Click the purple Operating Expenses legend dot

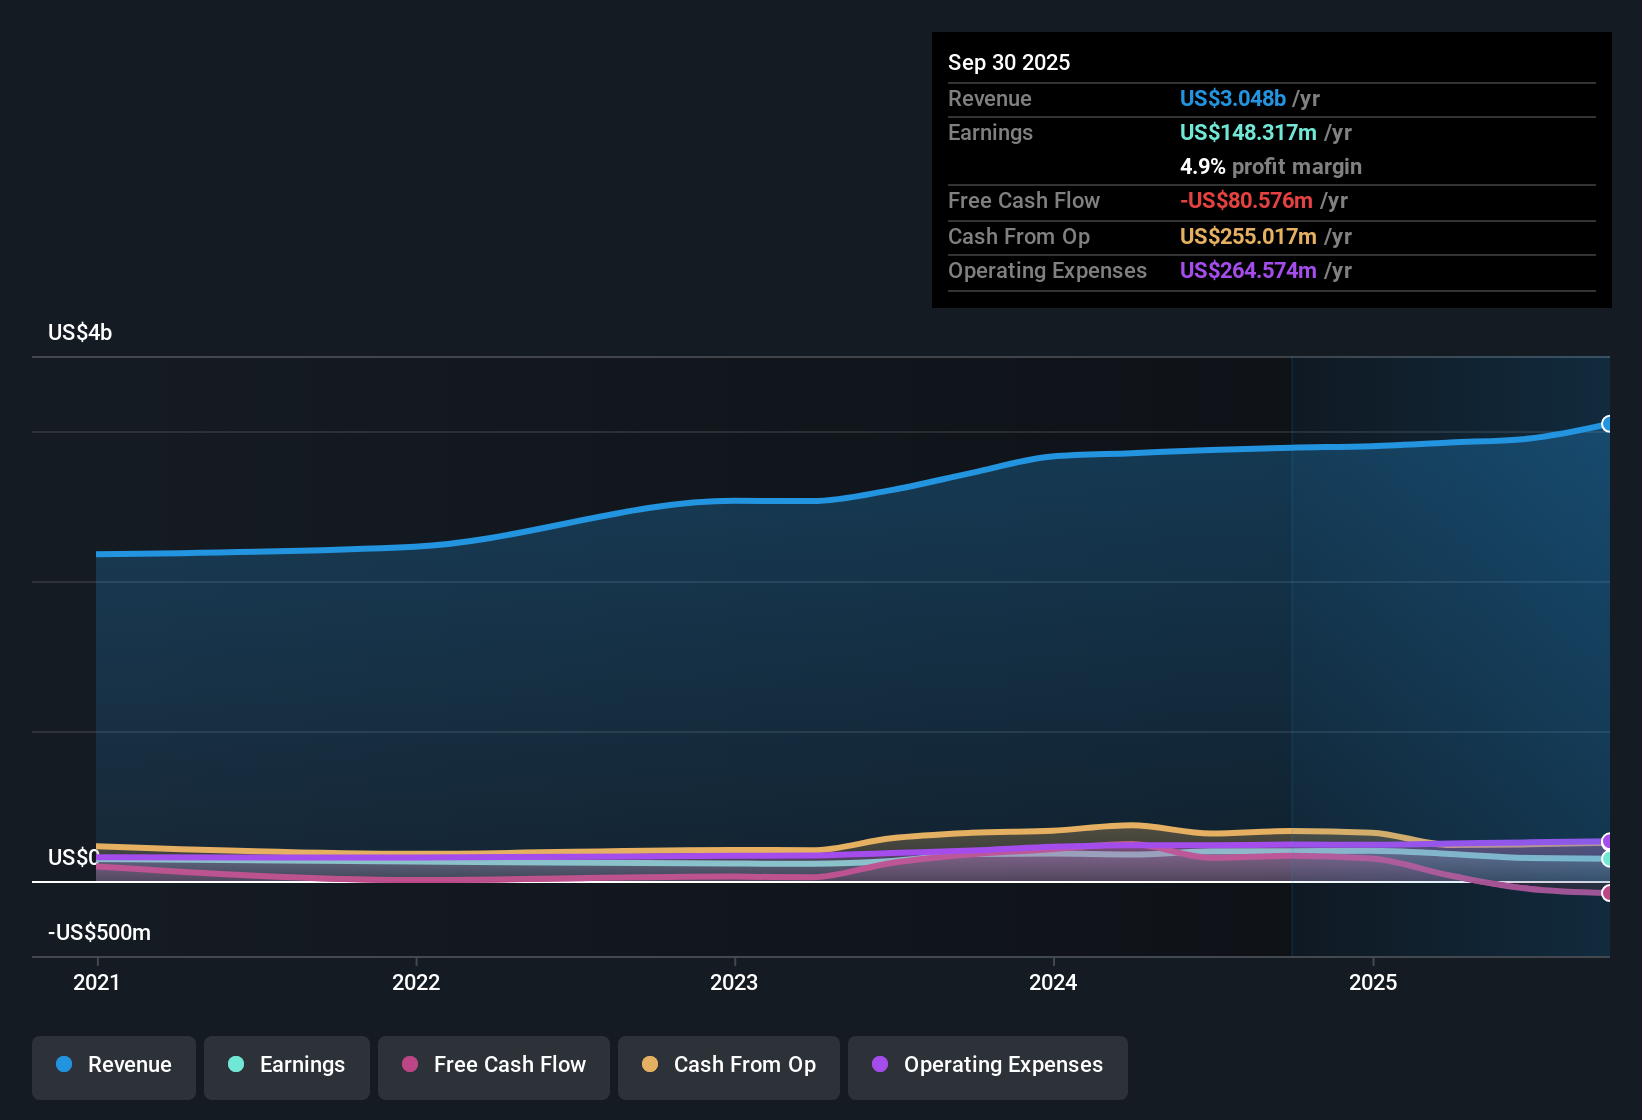click(x=880, y=1065)
